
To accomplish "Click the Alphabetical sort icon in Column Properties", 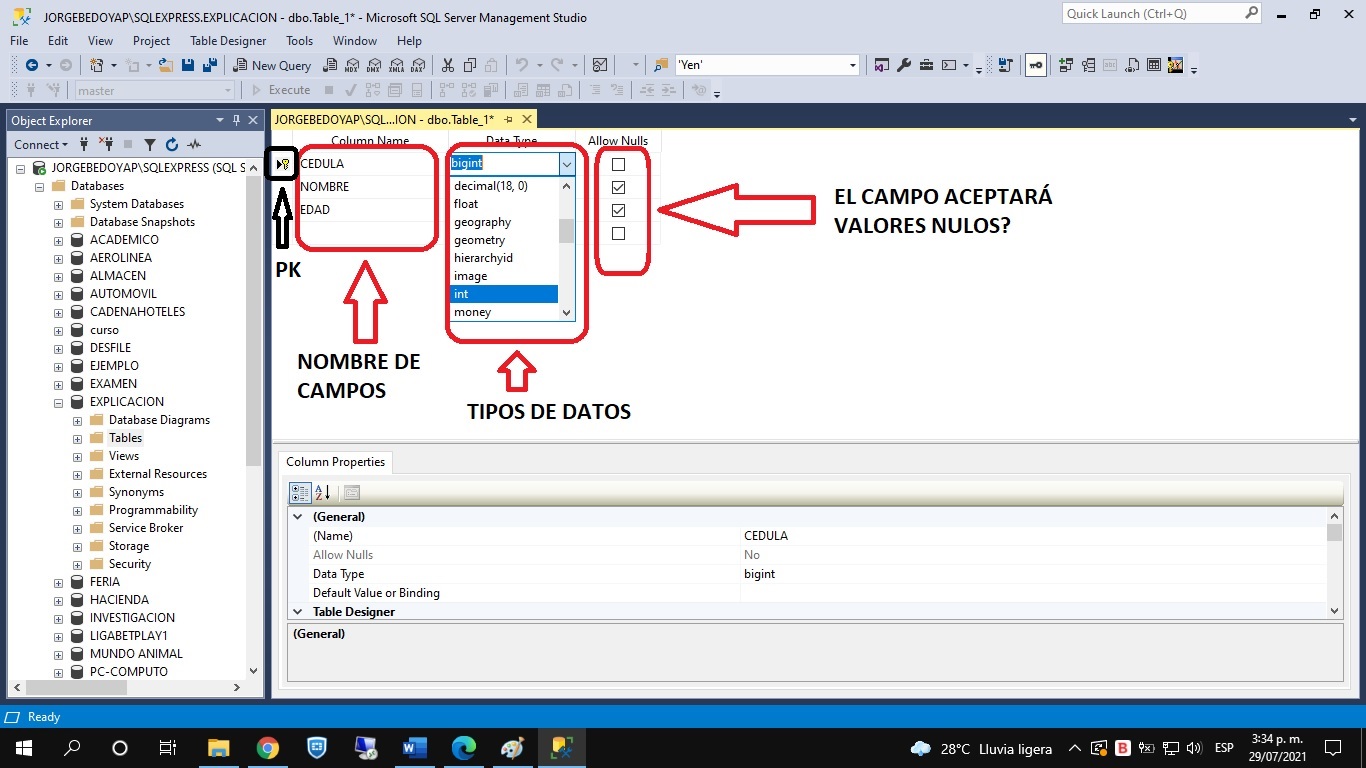I will point(322,492).
